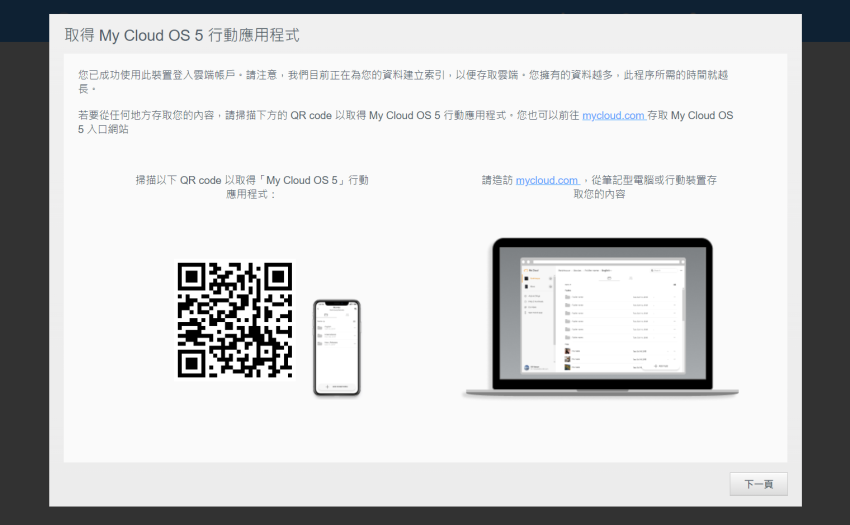Click the 下一頁 (Next) button

click(758, 484)
